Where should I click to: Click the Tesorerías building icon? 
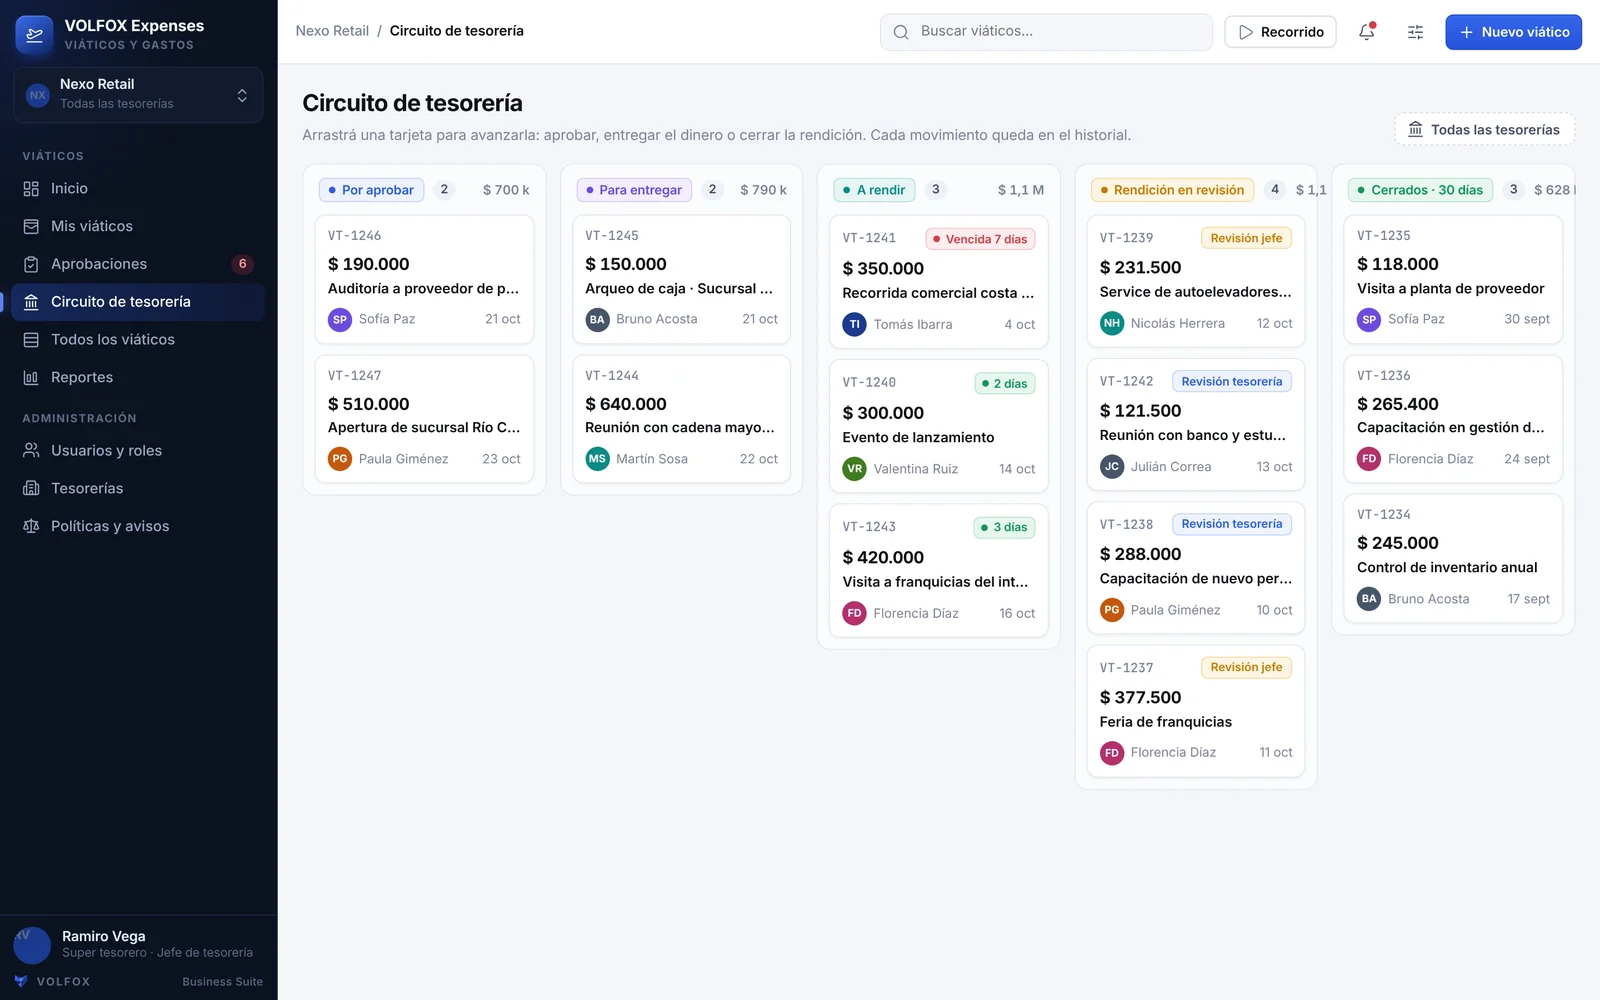31,488
